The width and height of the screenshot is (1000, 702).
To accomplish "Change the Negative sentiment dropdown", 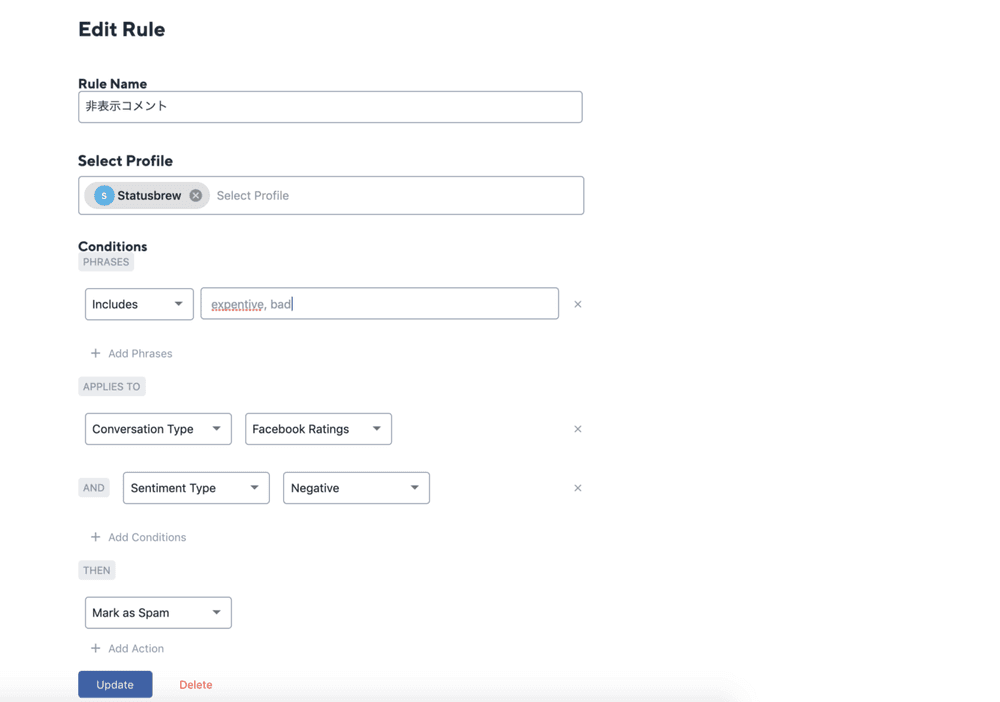I will [356, 488].
